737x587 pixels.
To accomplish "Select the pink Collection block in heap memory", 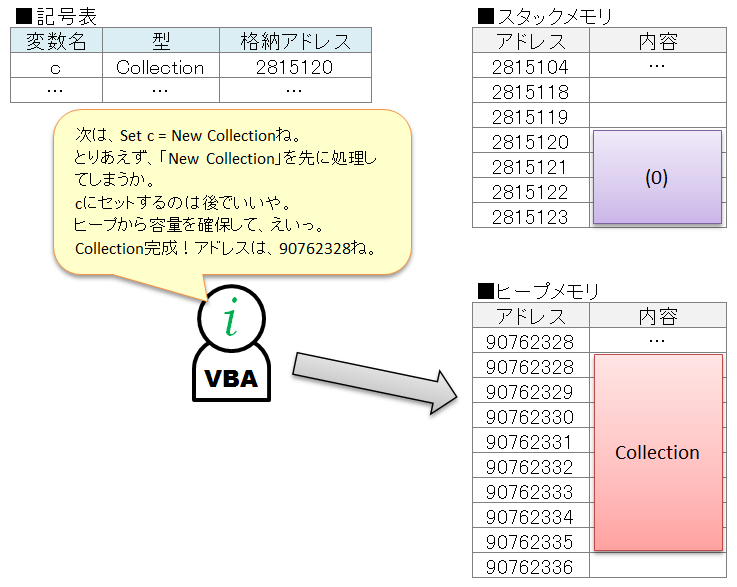I will click(658, 452).
